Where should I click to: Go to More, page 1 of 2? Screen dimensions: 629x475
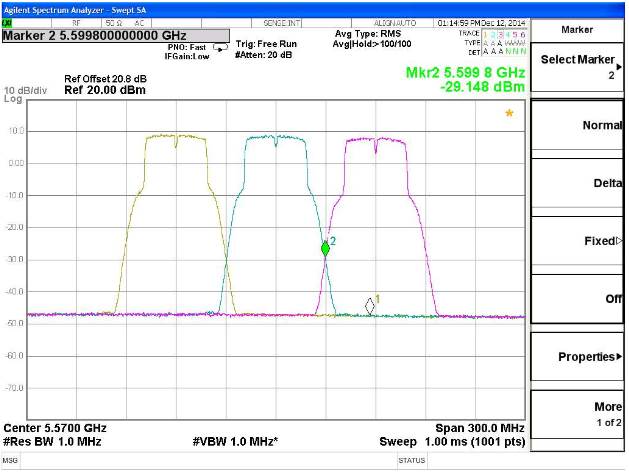point(577,413)
